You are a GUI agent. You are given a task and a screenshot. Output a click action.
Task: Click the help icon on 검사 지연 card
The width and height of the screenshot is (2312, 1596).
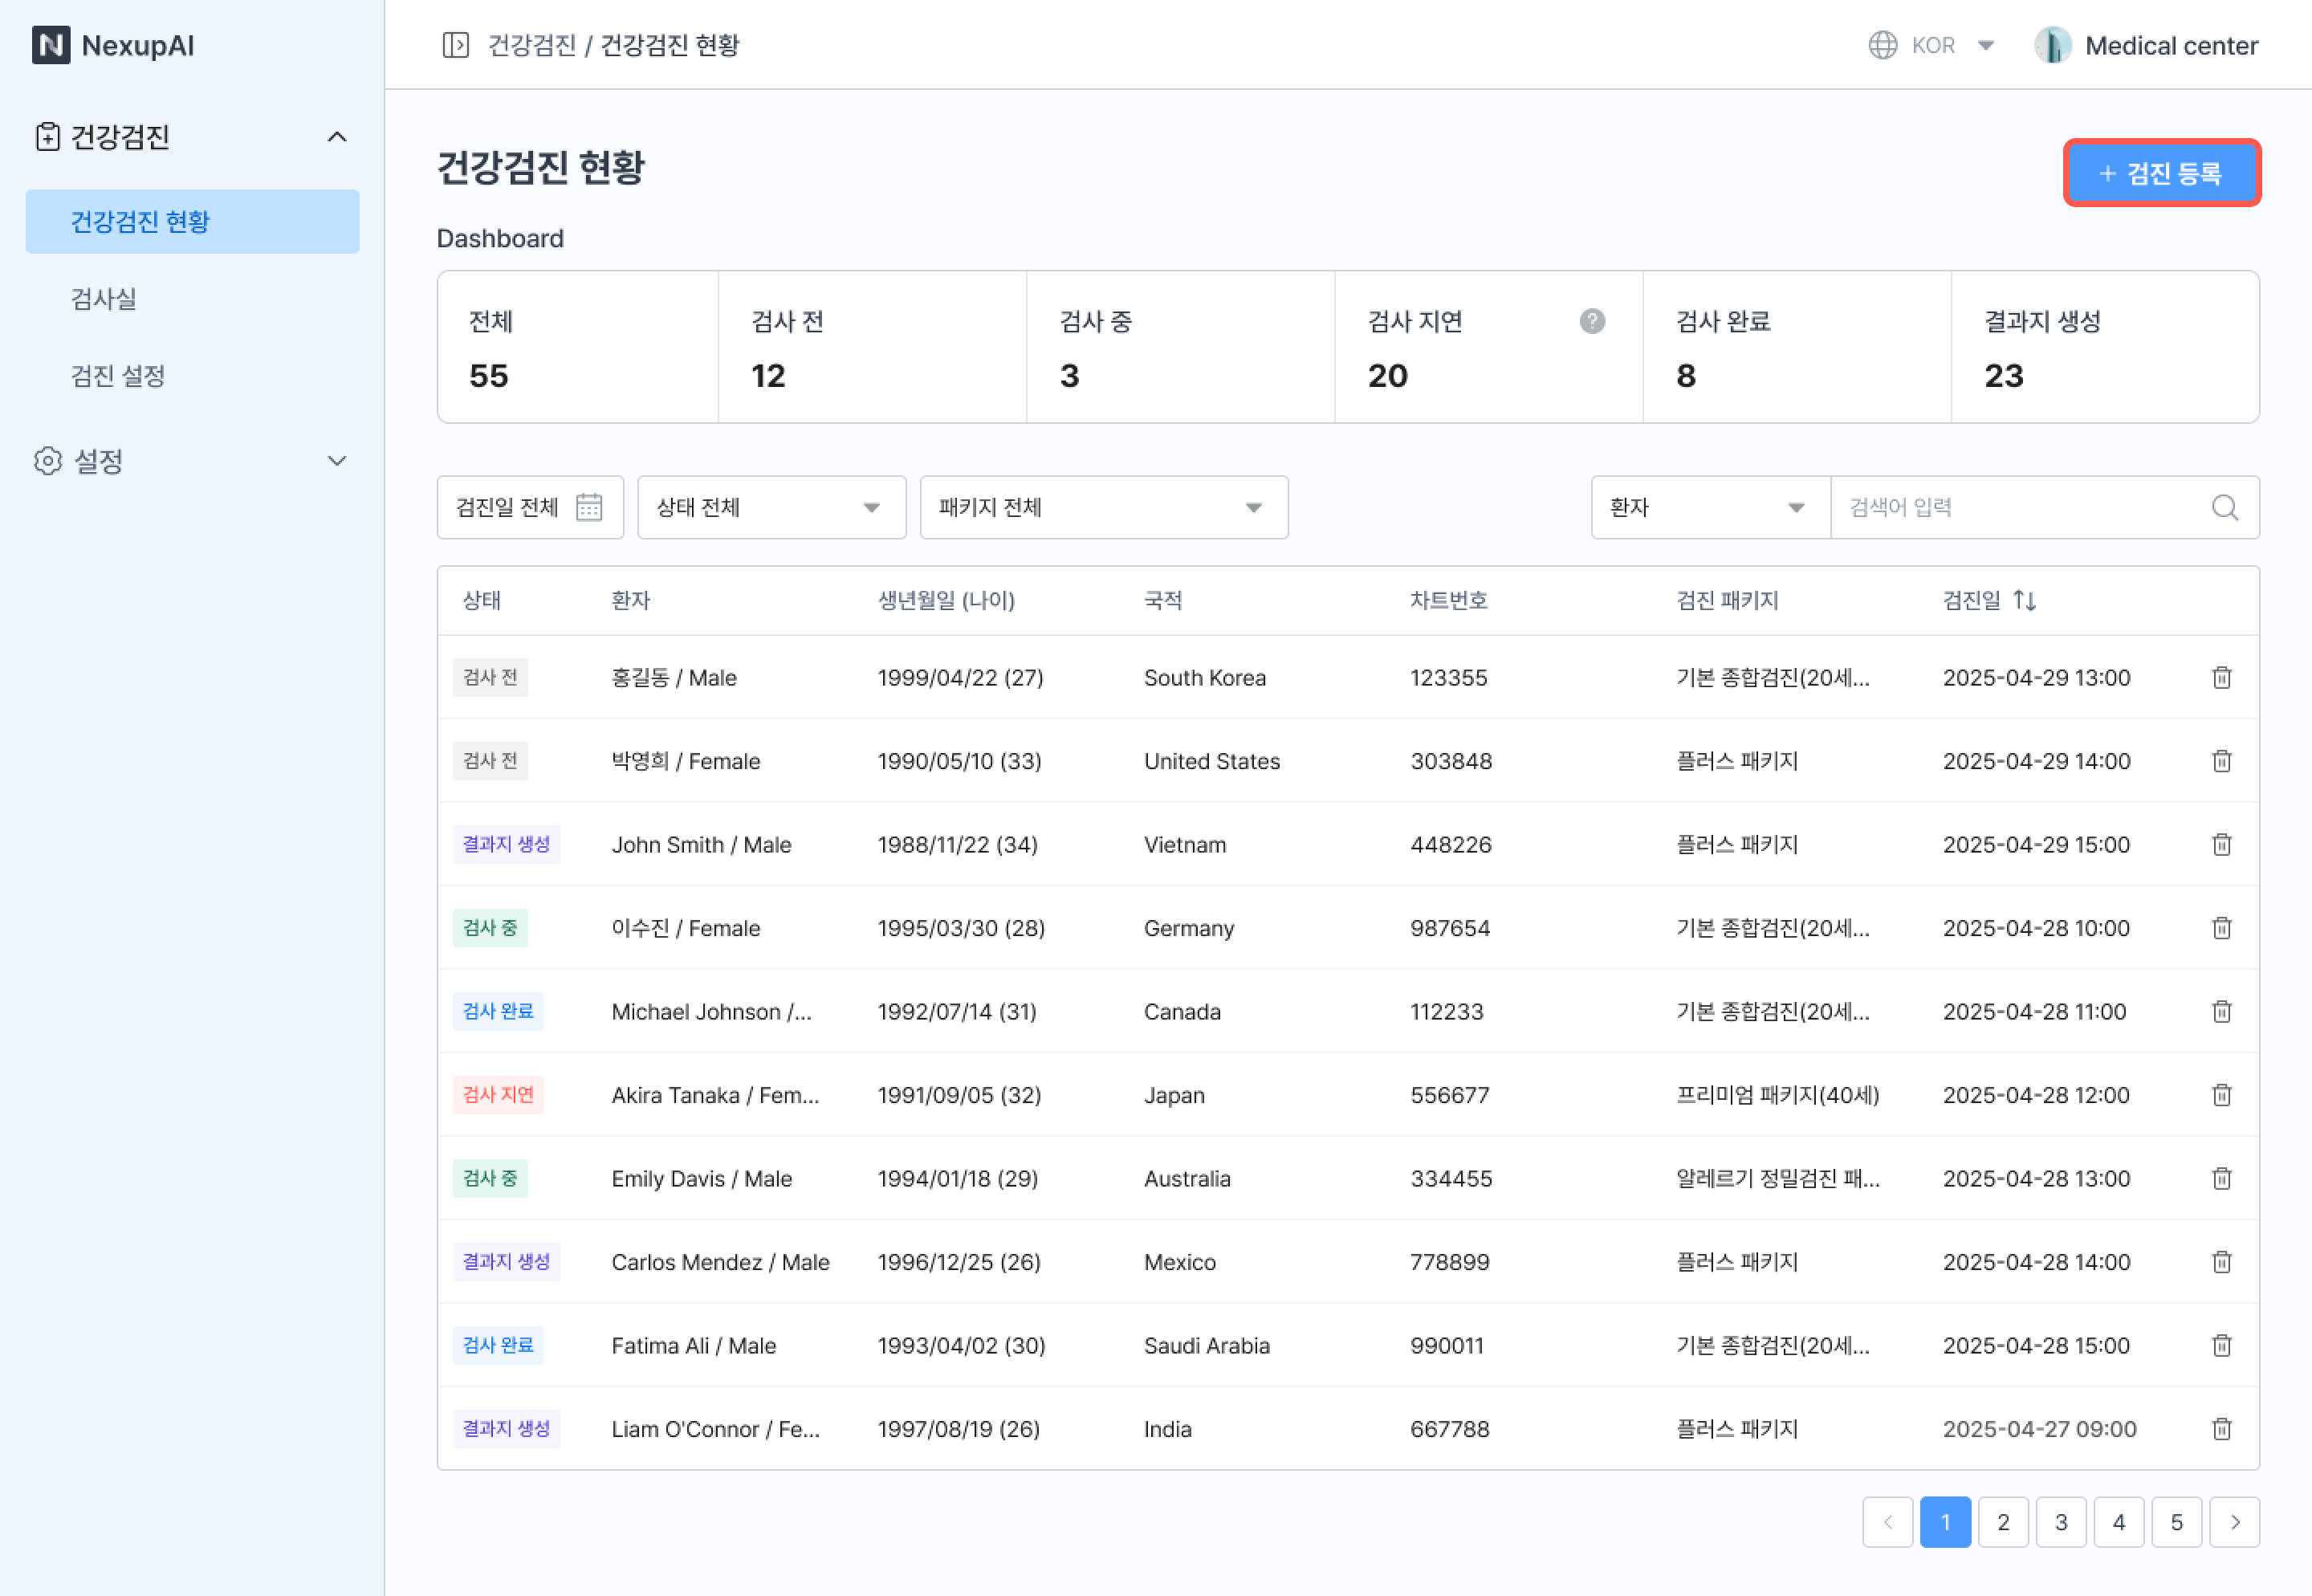[1592, 321]
